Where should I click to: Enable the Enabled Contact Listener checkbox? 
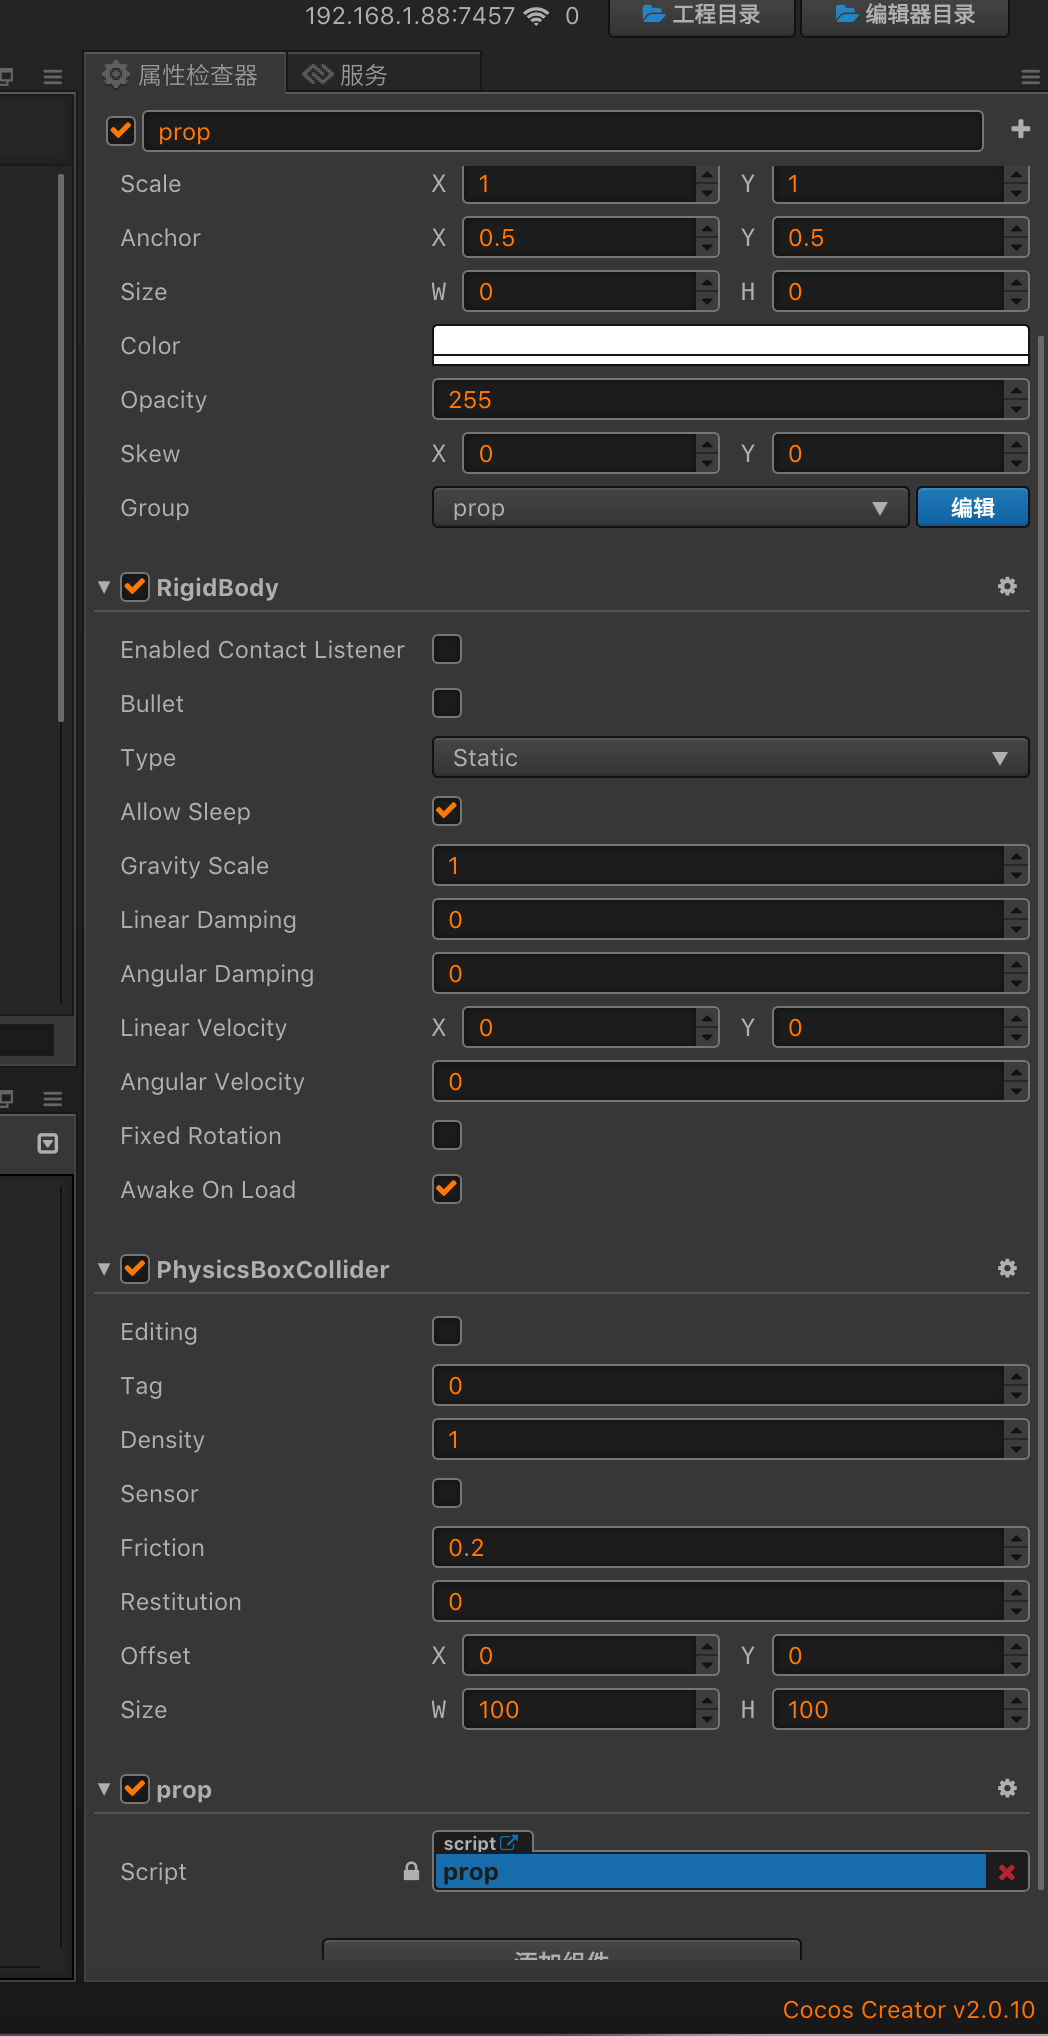447,650
